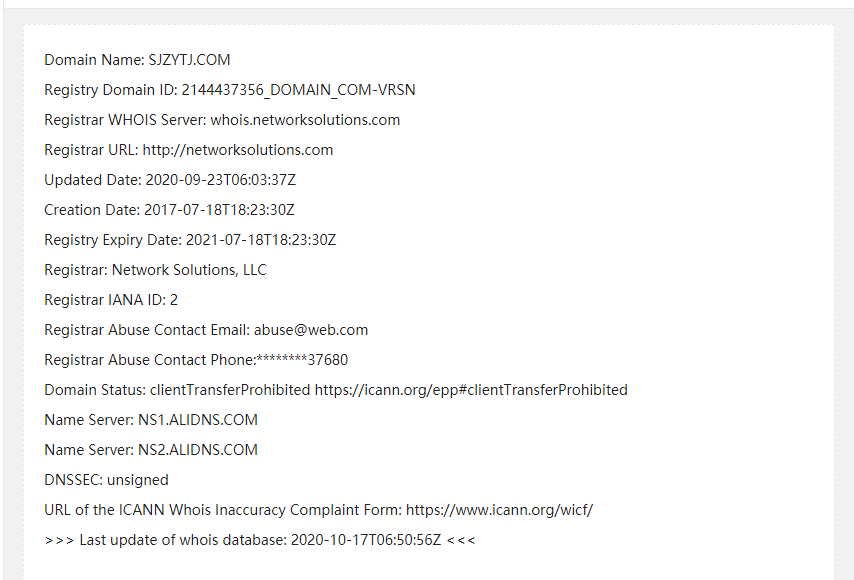Click the NS1.ALIDNS.COM name server

click(x=198, y=420)
